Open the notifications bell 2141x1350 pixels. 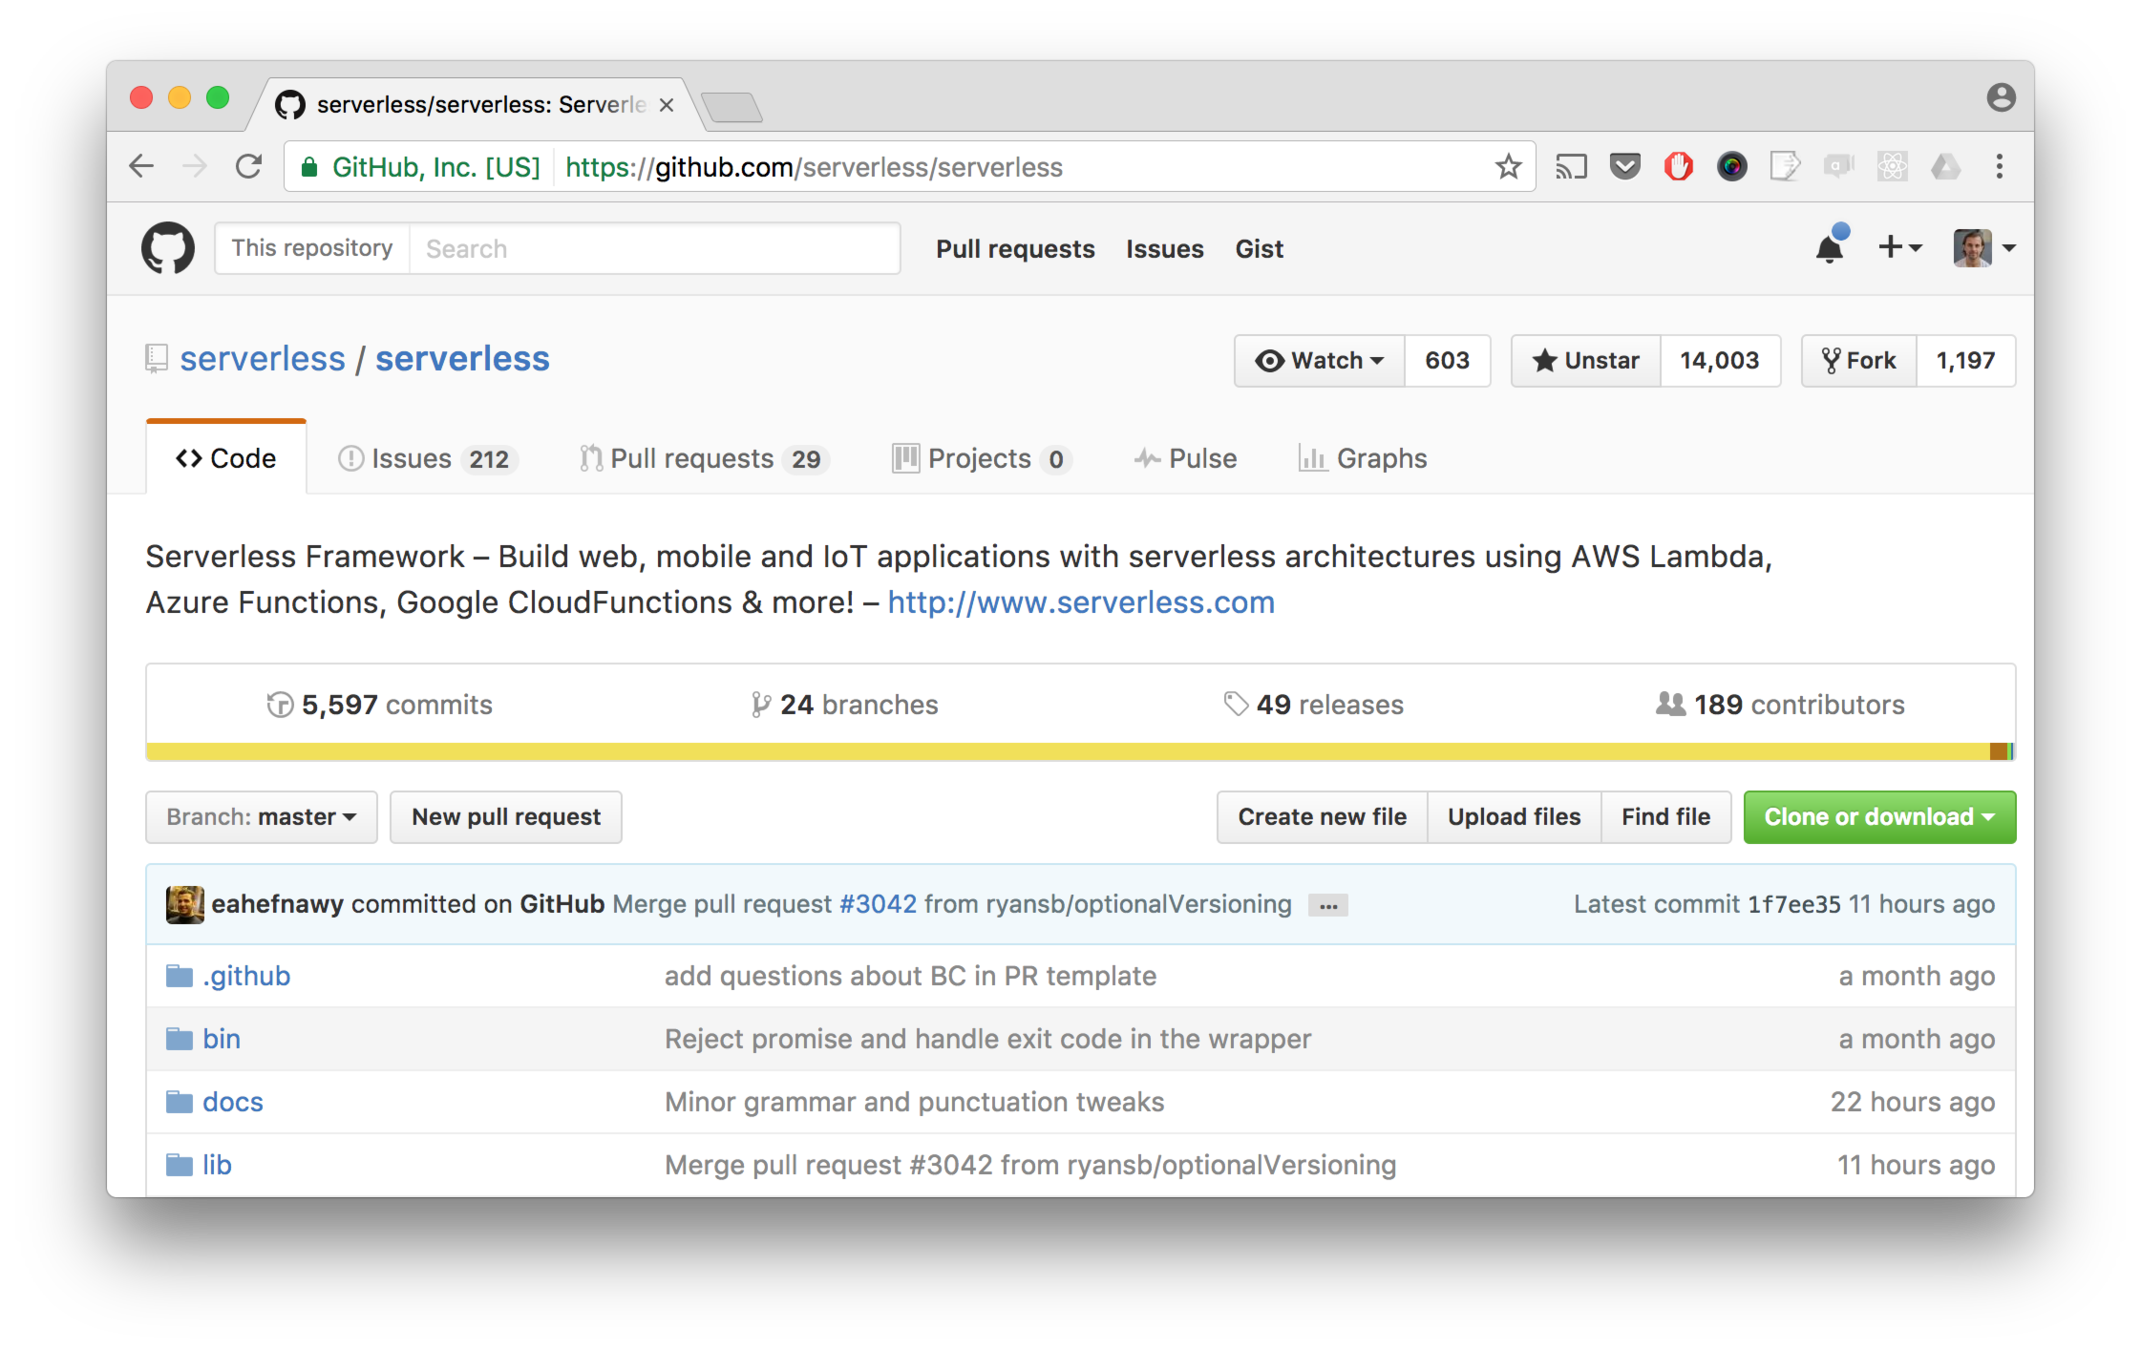1829,247
